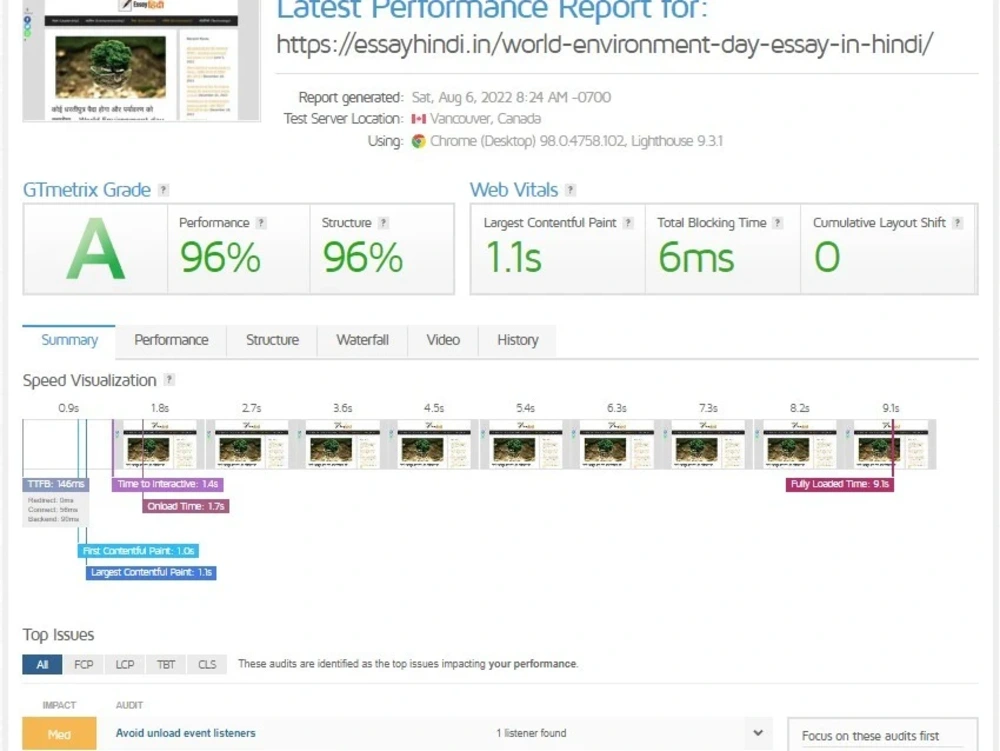Click the Canada flag icon

click(x=418, y=119)
